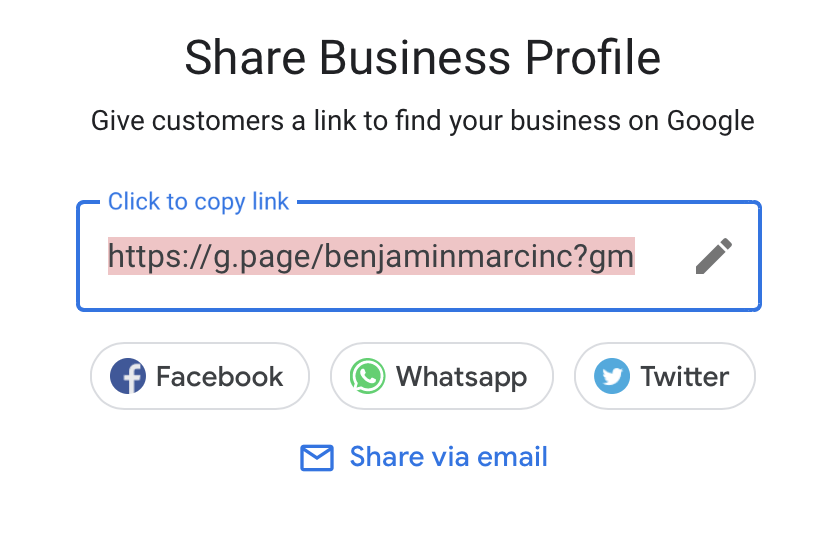Click the word 'Google' in the subtitle
This screenshot has height=536, width=830.
pyautogui.click(x=710, y=122)
